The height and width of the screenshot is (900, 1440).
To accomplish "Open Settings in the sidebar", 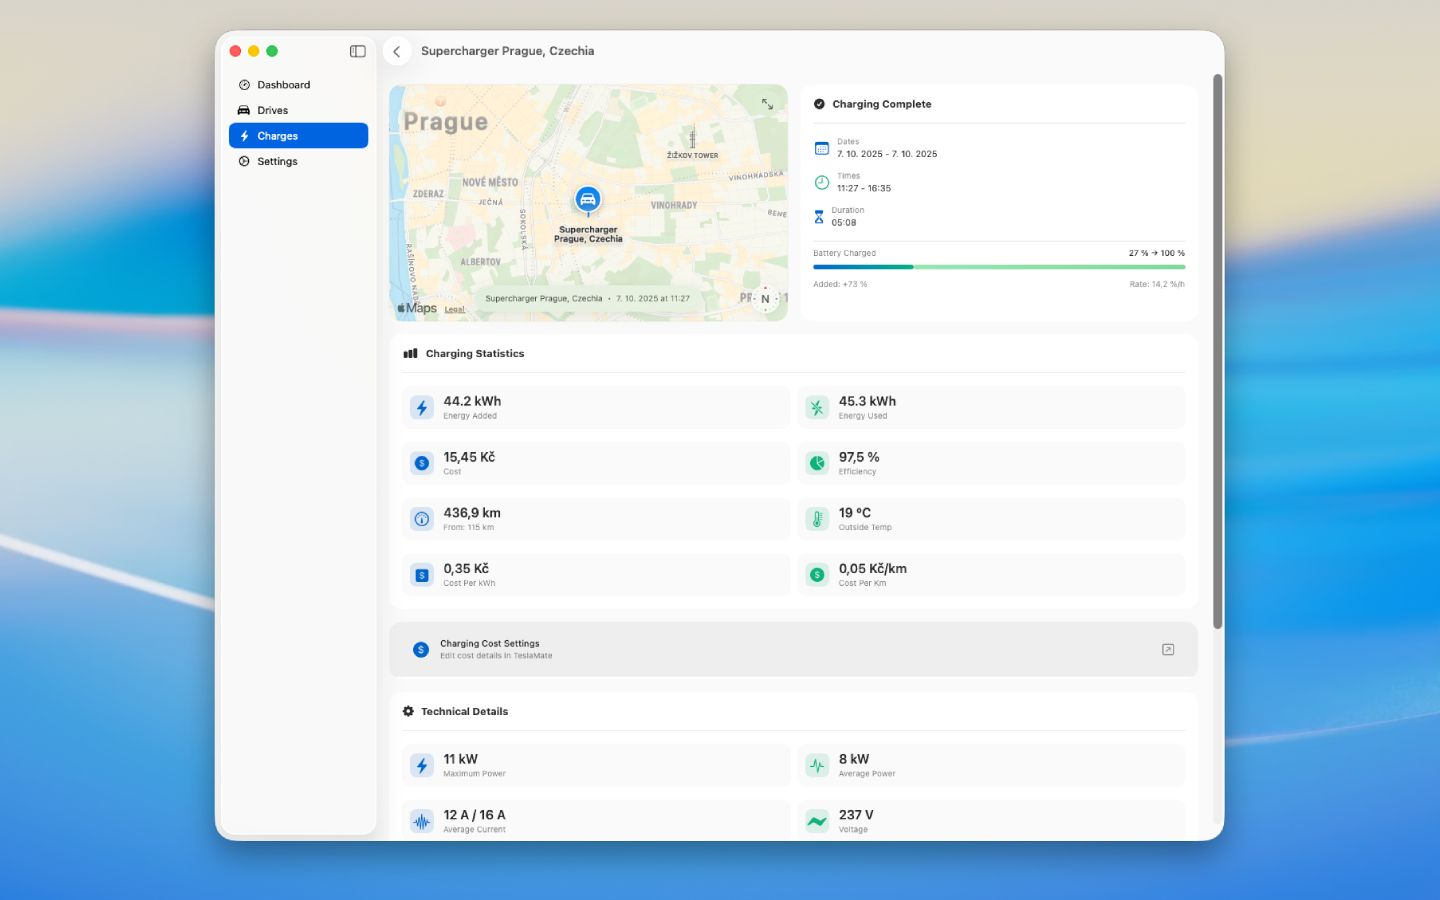I will pos(298,161).
